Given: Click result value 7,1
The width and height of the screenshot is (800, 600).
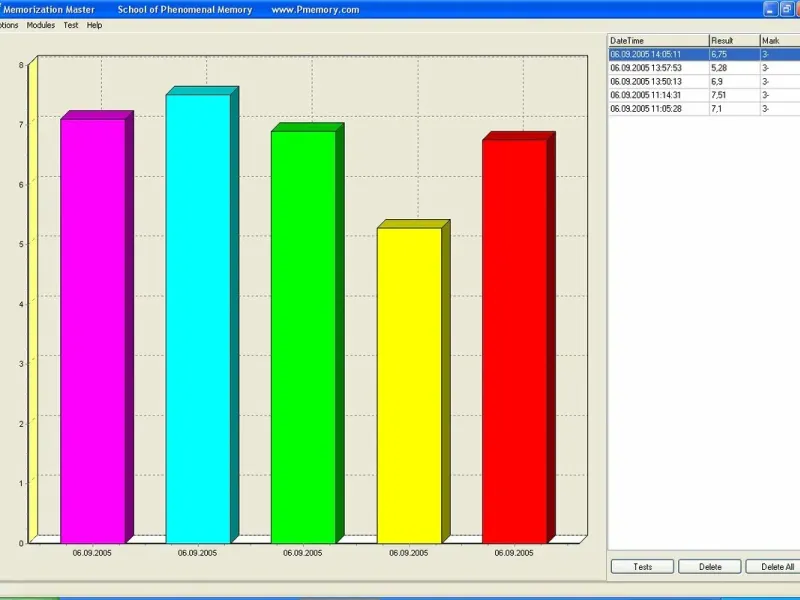Looking at the screenshot, I should click(x=716, y=109).
